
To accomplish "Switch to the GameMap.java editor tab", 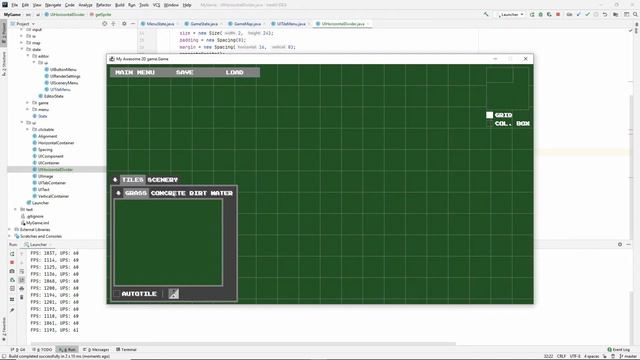I will click(247, 24).
